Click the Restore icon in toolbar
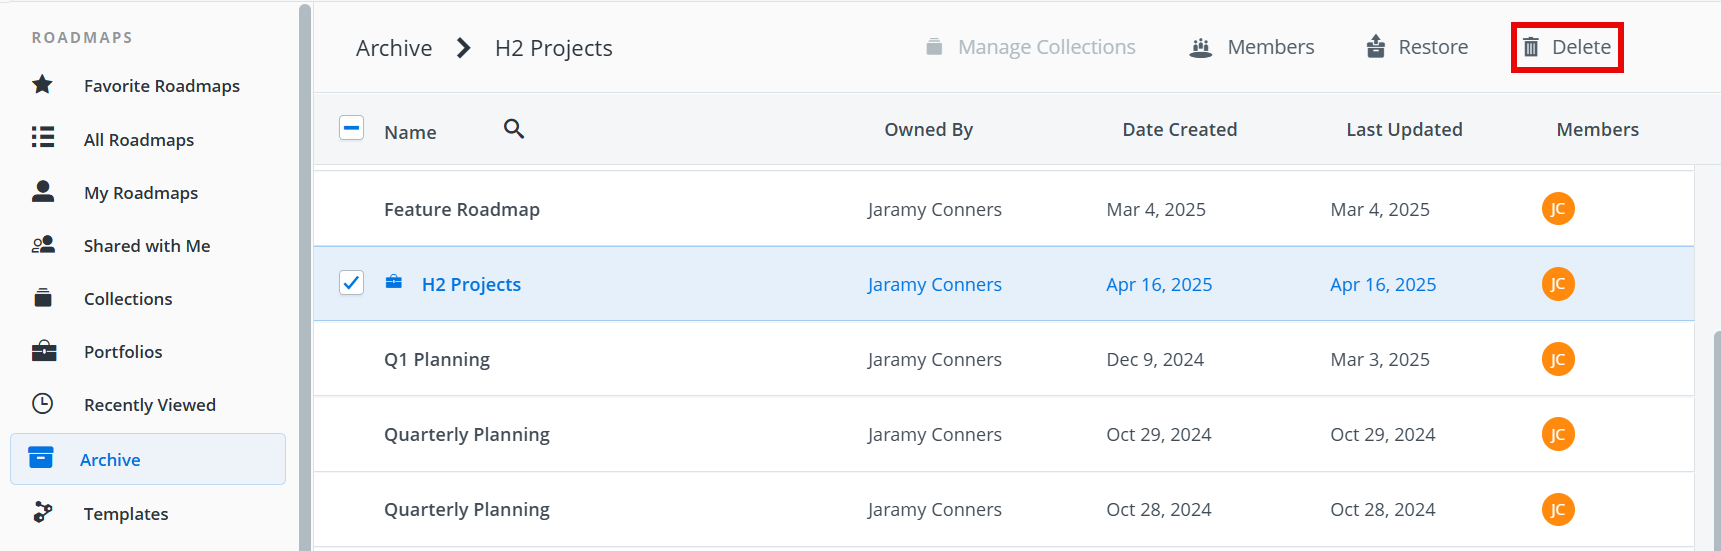This screenshot has width=1721, height=551. coord(1376,47)
